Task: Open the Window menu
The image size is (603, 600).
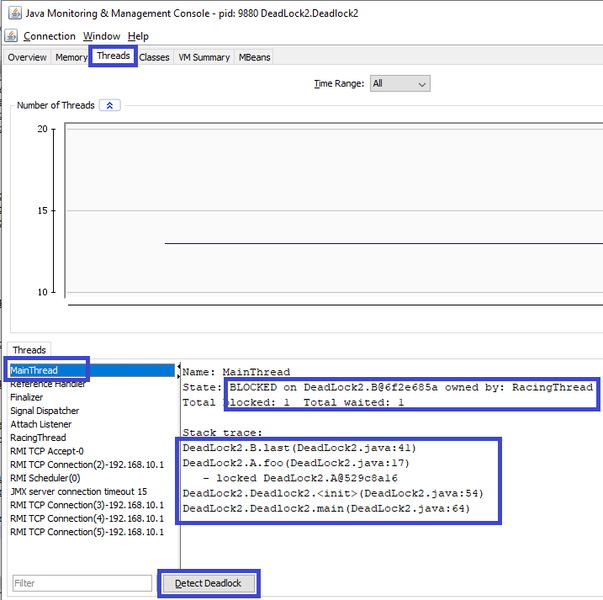Action: click(102, 36)
